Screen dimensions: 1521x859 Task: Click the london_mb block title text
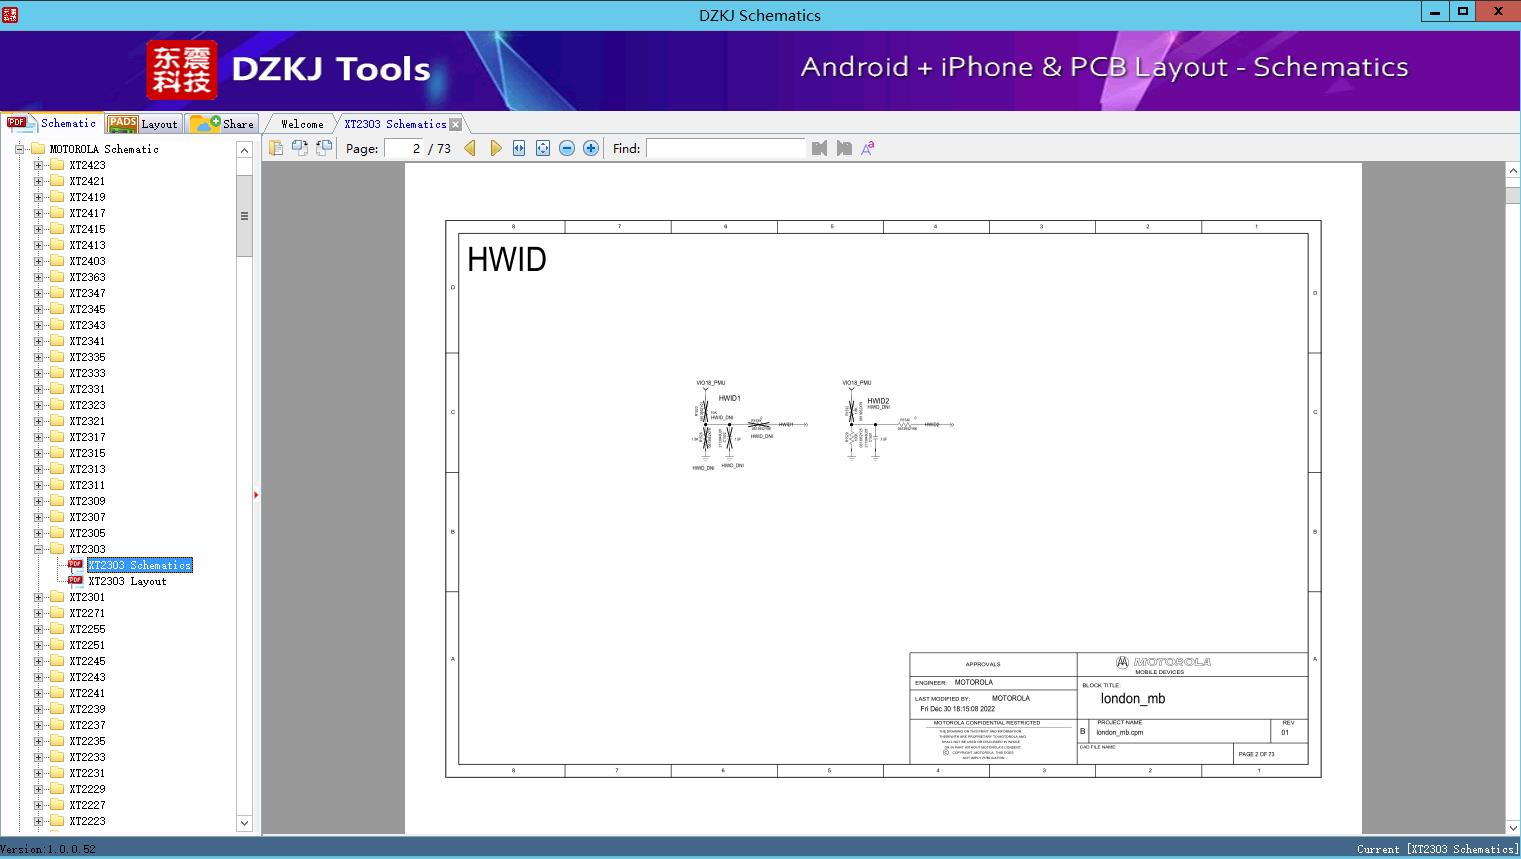pos(1133,699)
